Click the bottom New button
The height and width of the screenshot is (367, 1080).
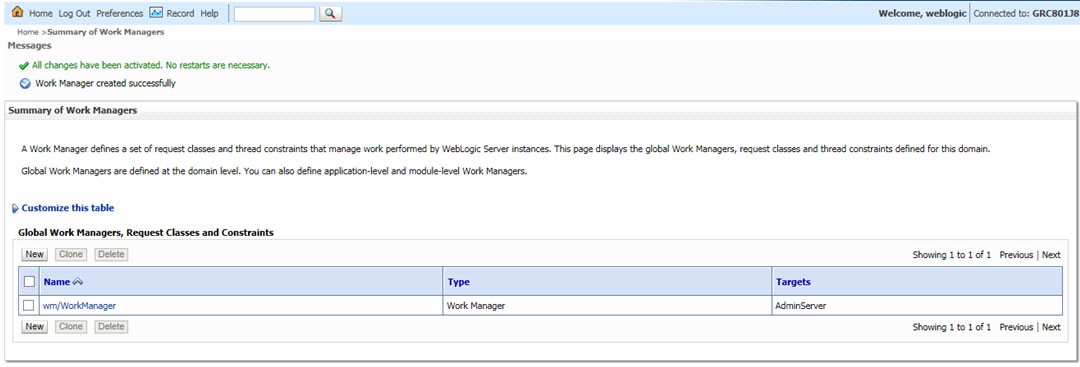pyautogui.click(x=34, y=326)
